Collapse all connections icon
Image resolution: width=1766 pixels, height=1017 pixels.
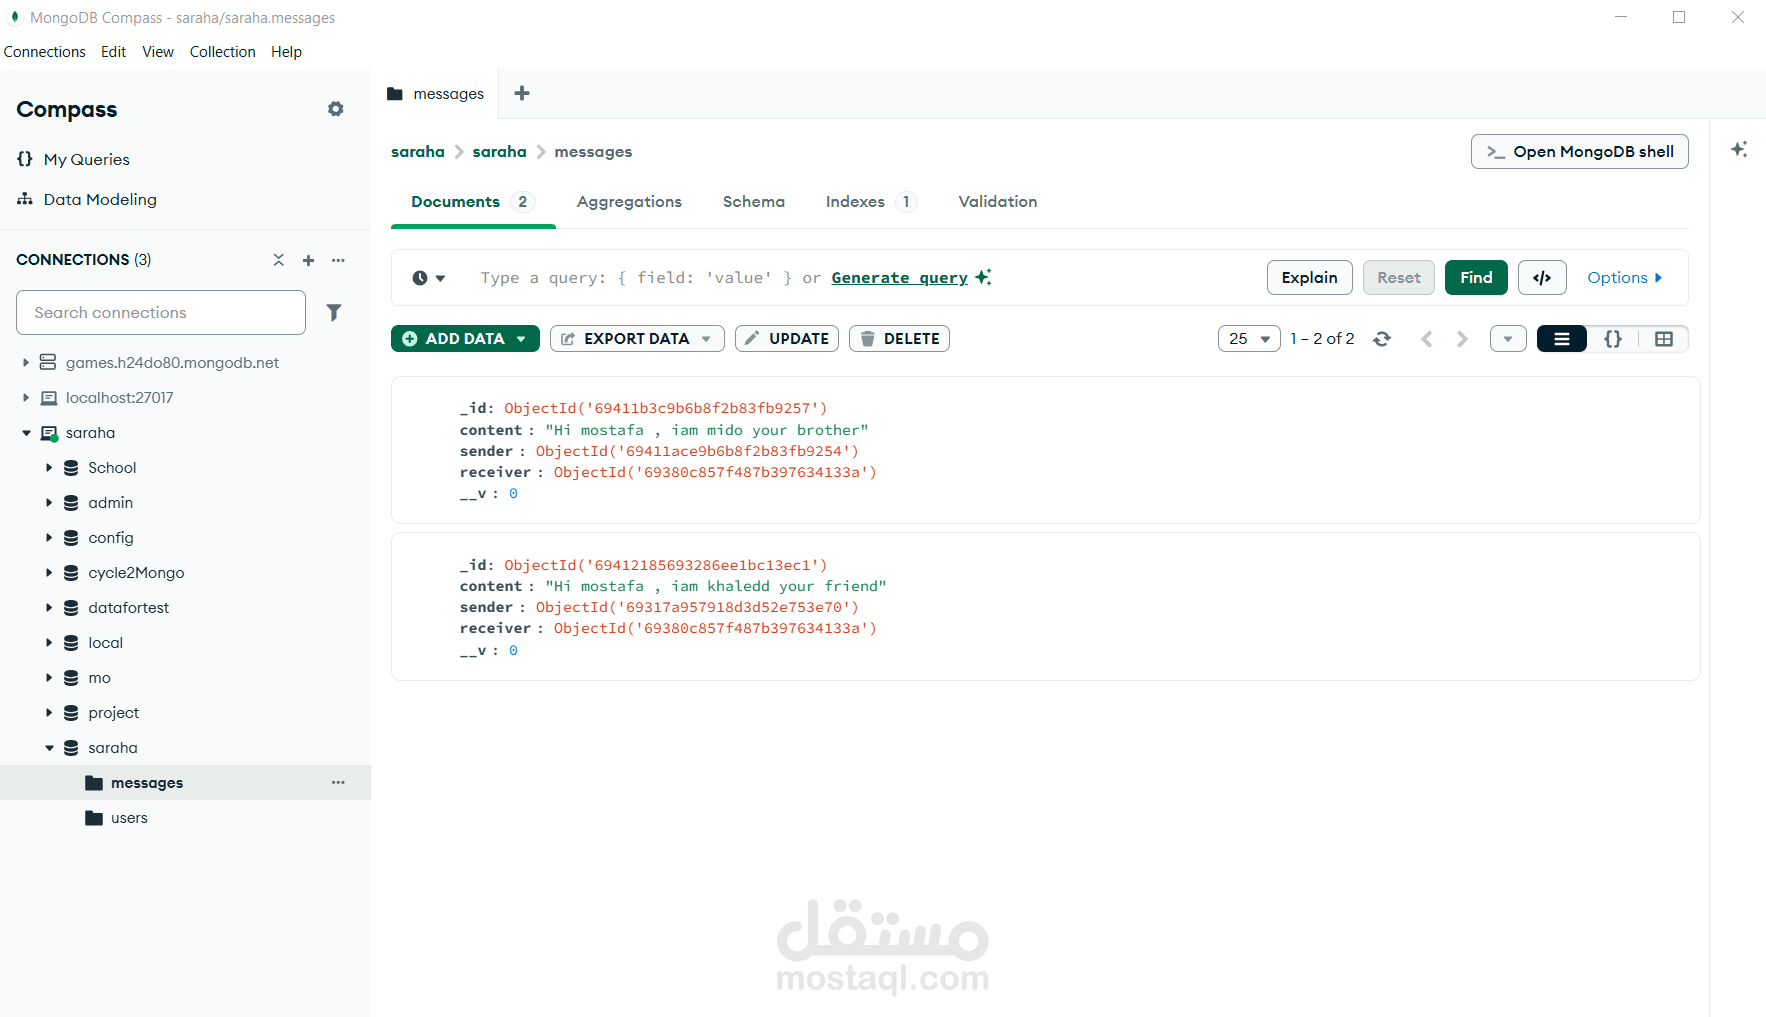(x=279, y=260)
